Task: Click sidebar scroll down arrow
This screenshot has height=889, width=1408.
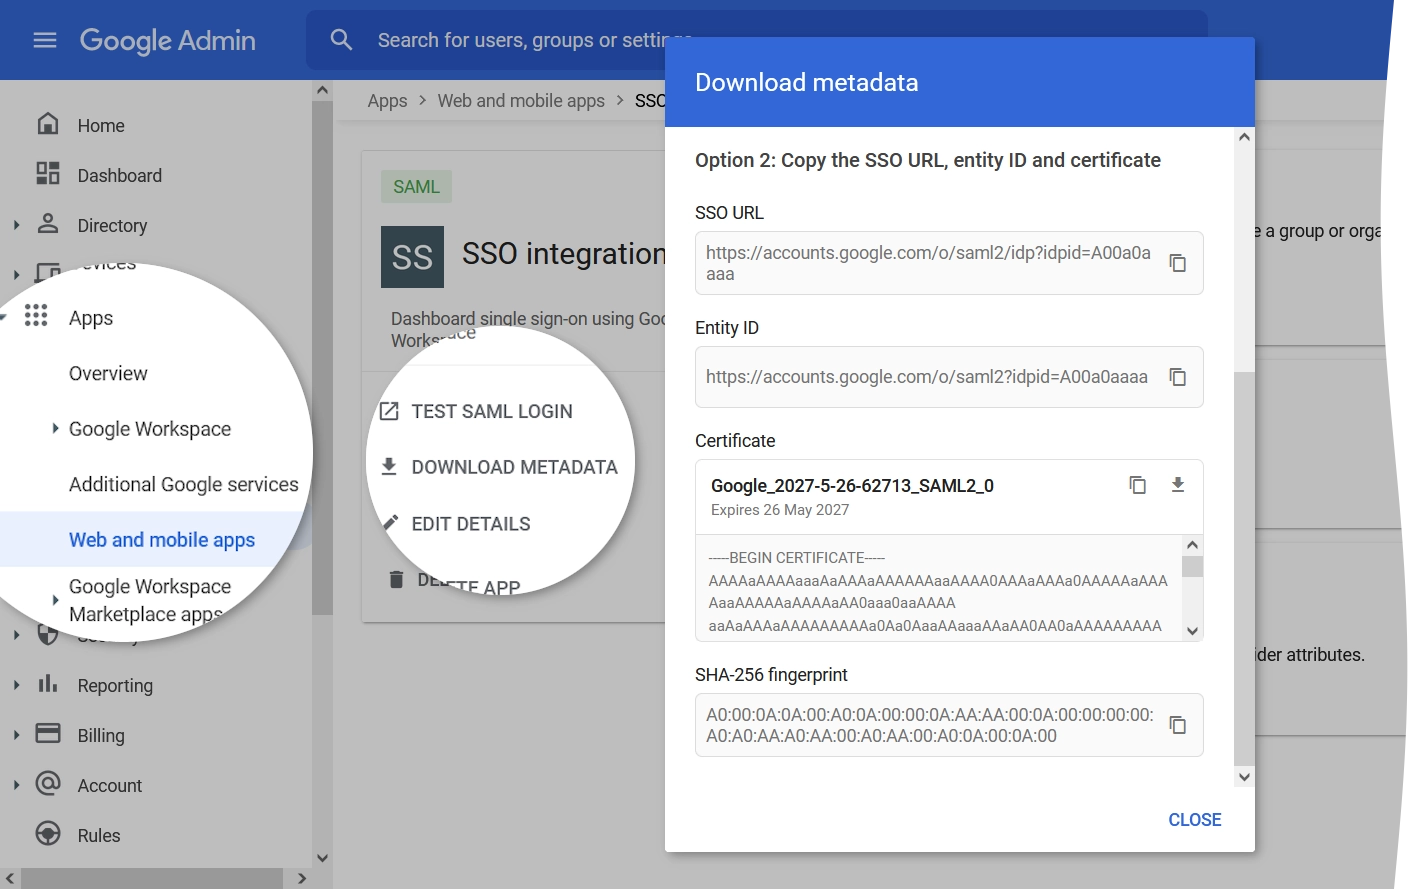Action: 322,858
